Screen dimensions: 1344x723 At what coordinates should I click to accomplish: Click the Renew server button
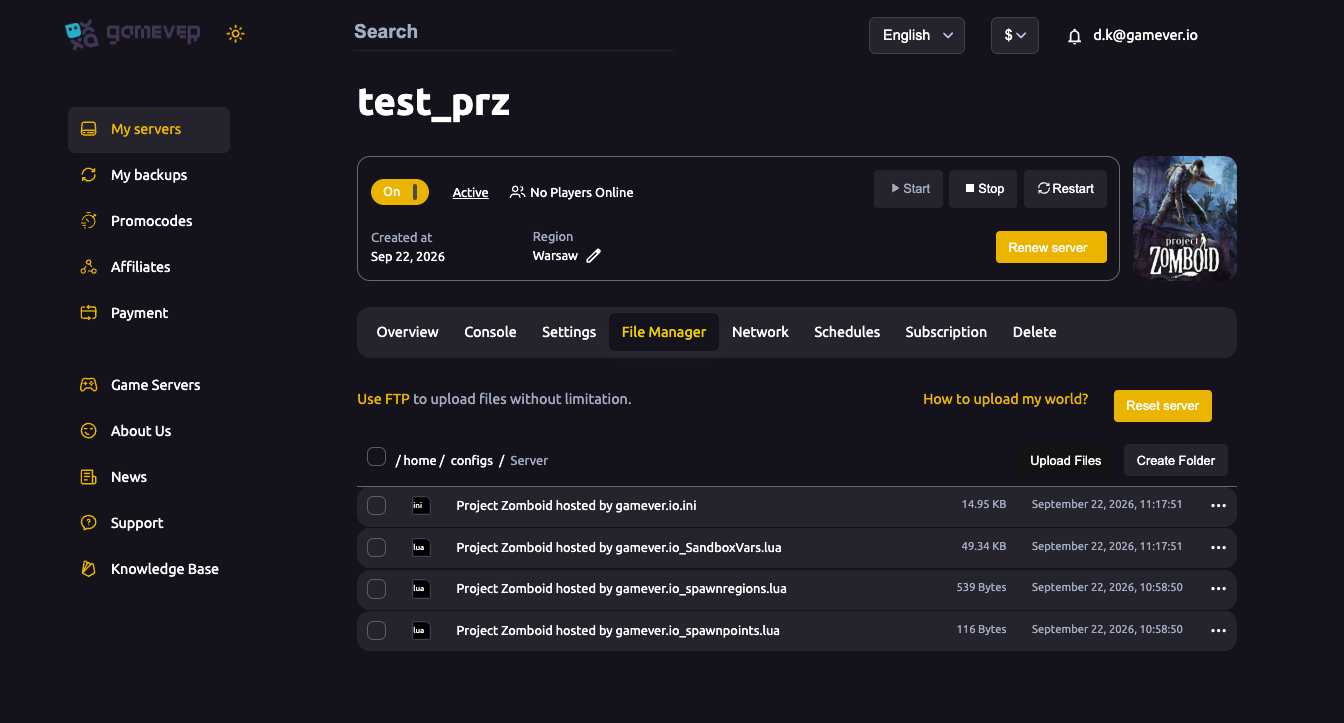click(1051, 247)
